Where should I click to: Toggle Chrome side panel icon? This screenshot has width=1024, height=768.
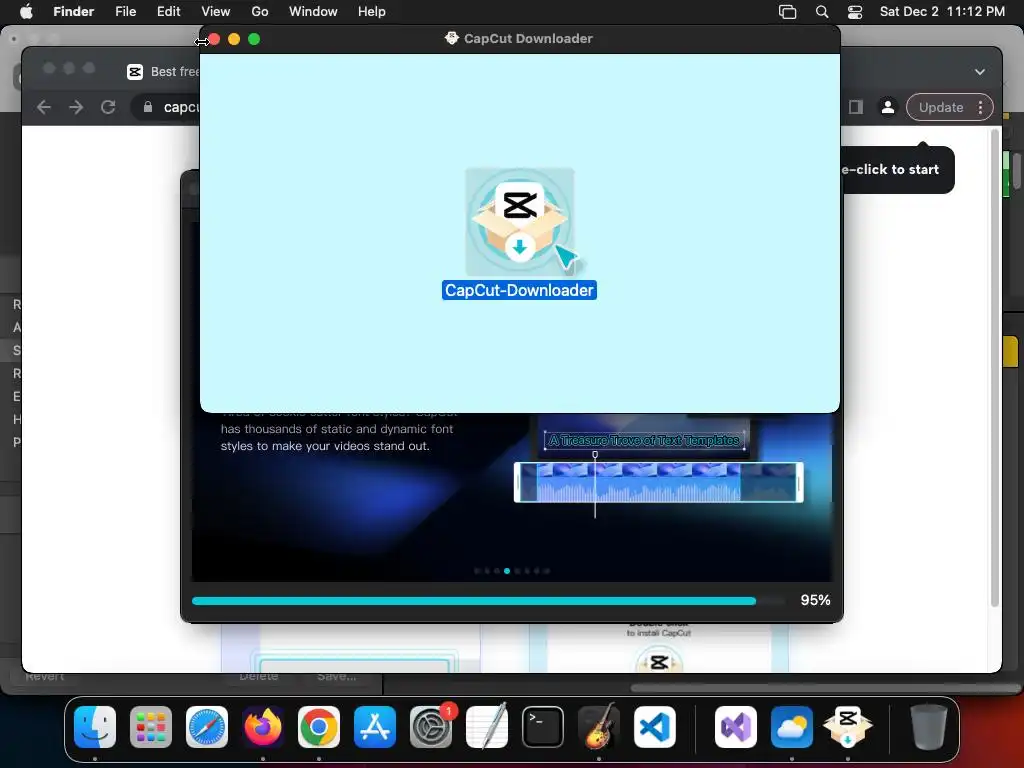point(856,107)
